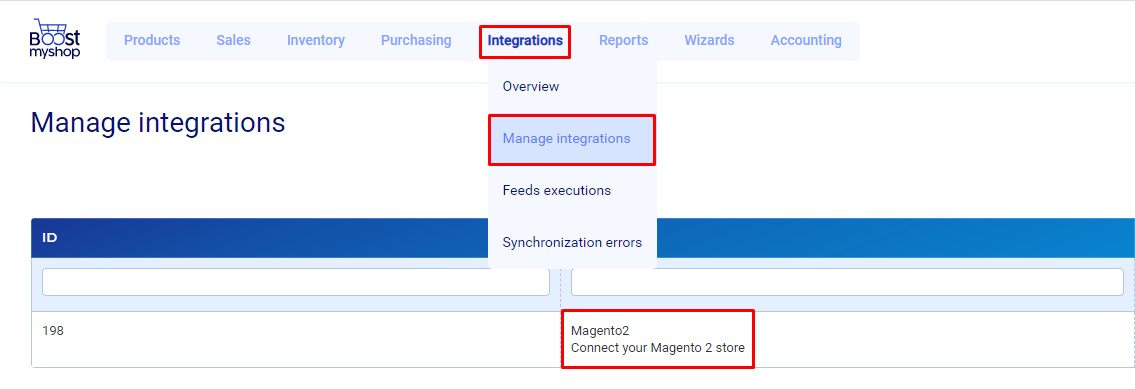Open the Purchasing menu

pos(416,41)
